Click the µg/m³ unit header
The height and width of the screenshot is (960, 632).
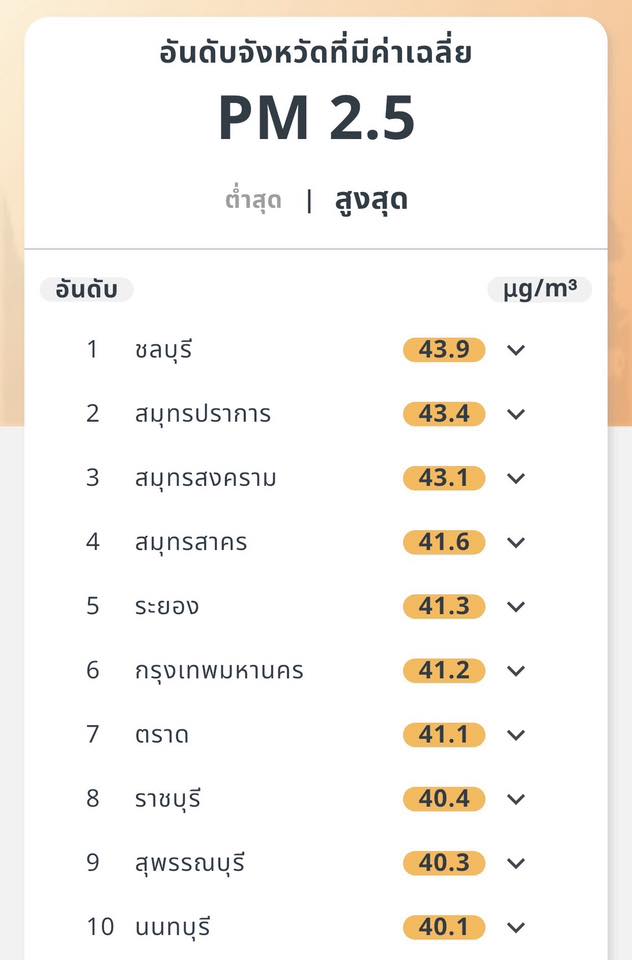click(x=540, y=290)
